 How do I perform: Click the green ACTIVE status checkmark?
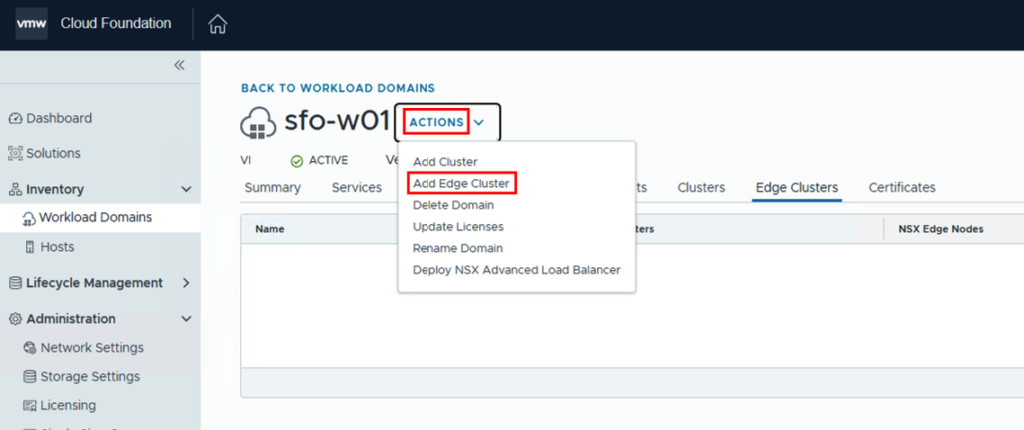(x=297, y=161)
